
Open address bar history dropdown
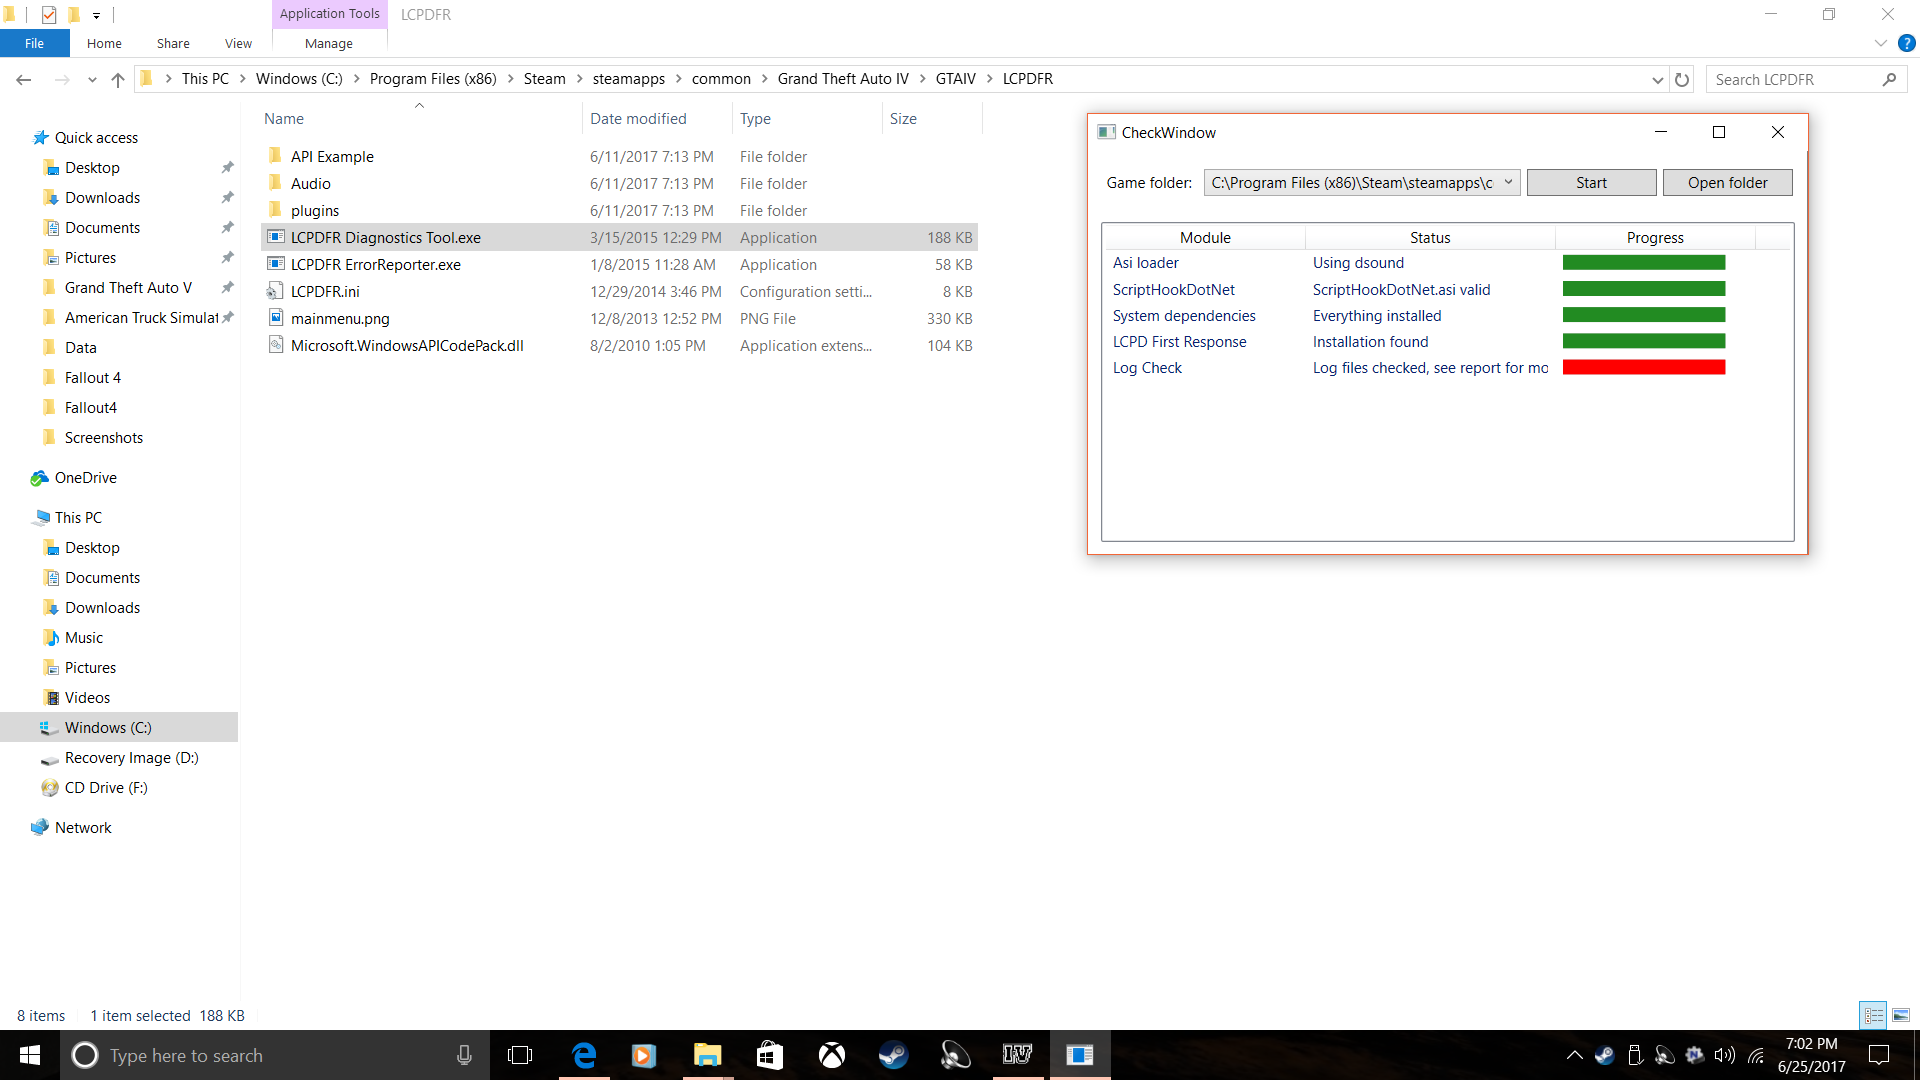[x=1657, y=80]
